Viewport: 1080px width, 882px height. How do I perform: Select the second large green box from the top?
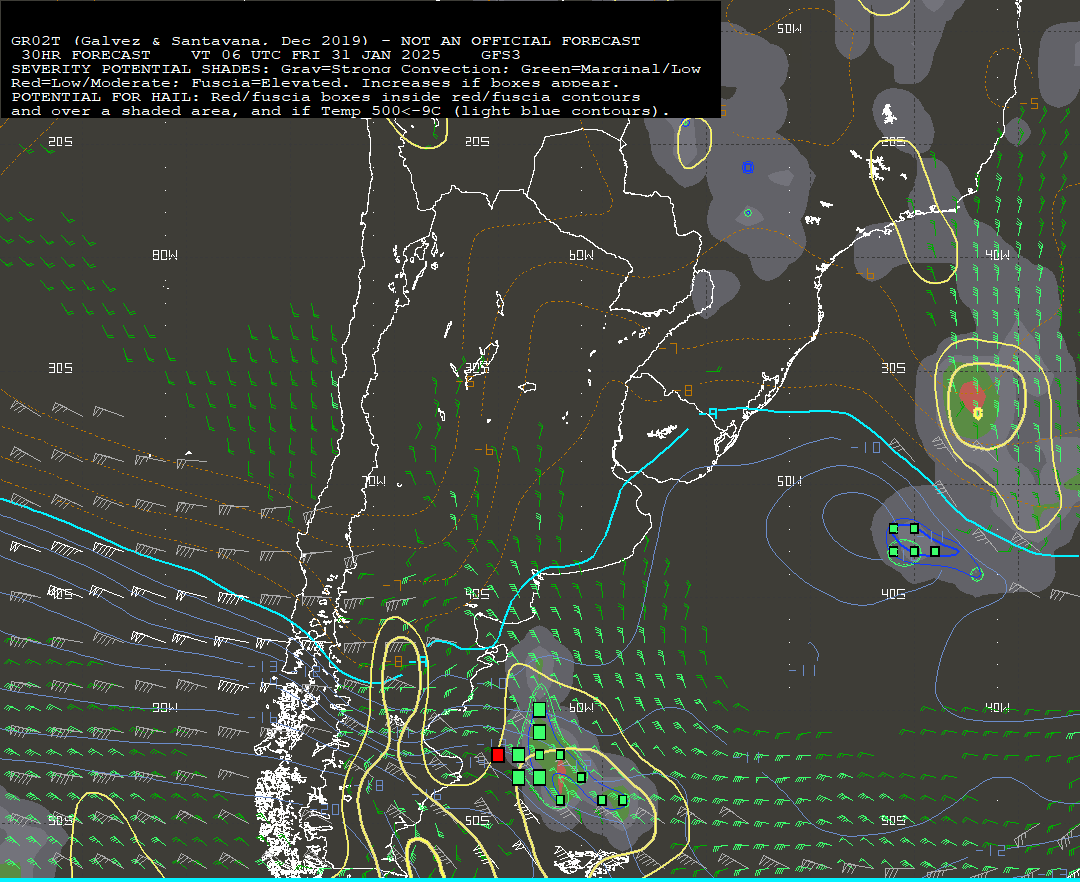click(x=539, y=732)
